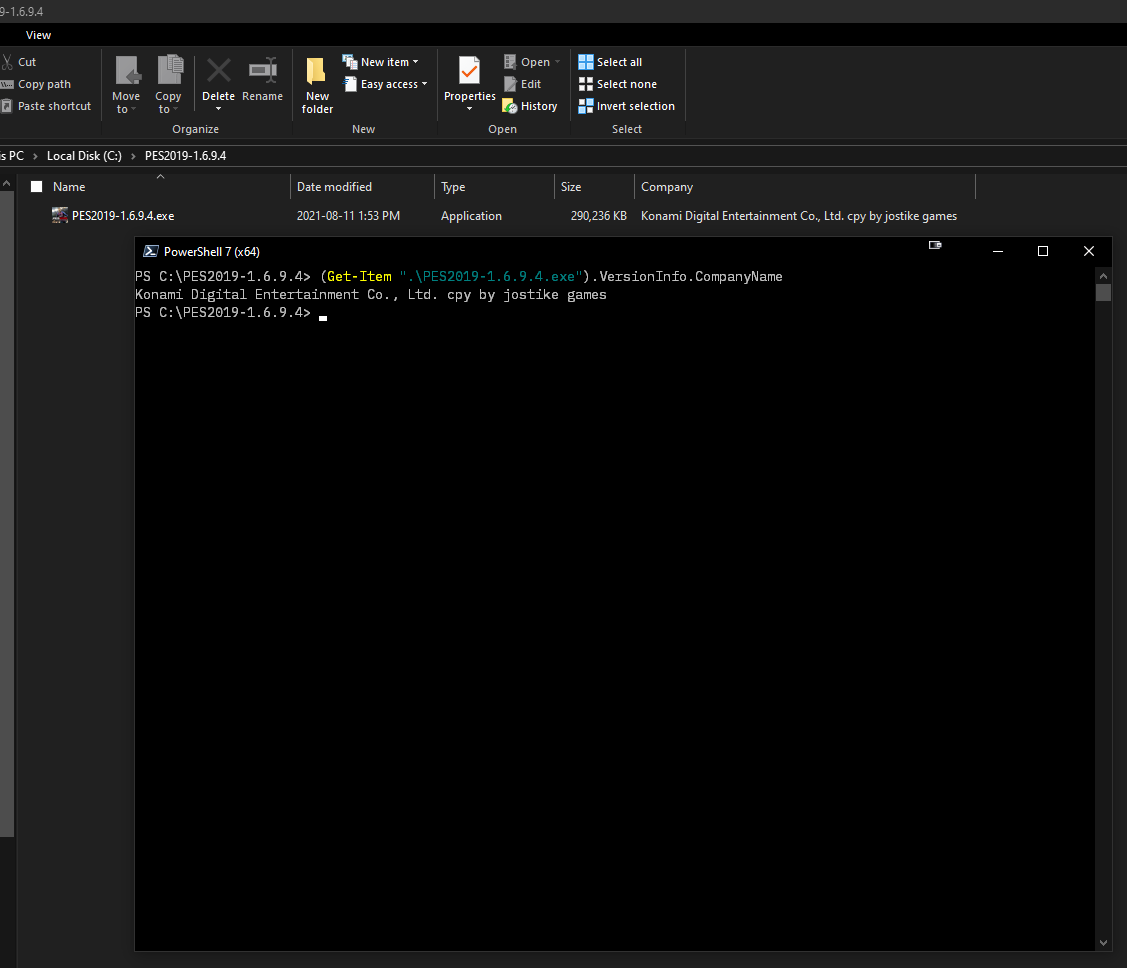
Task: Expand the Open button dropdown arrow
Action: [558, 63]
